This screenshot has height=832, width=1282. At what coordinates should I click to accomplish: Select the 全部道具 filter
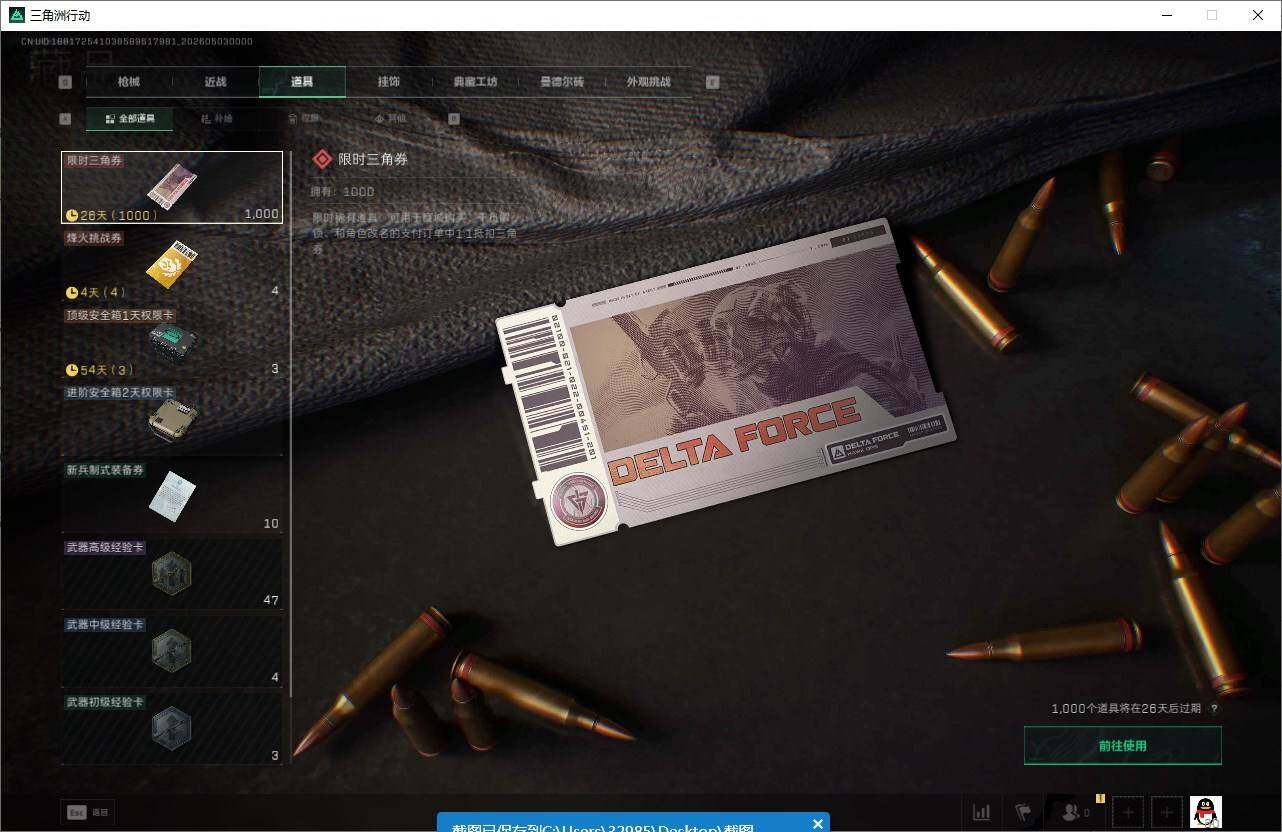(x=130, y=119)
